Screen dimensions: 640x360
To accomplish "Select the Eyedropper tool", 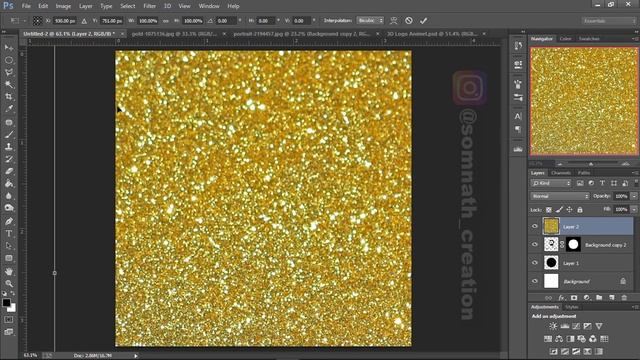I will point(9,109).
